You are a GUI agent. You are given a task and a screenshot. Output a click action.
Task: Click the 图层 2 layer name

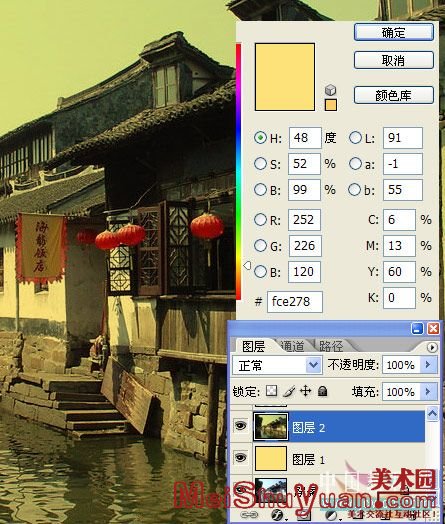308,427
